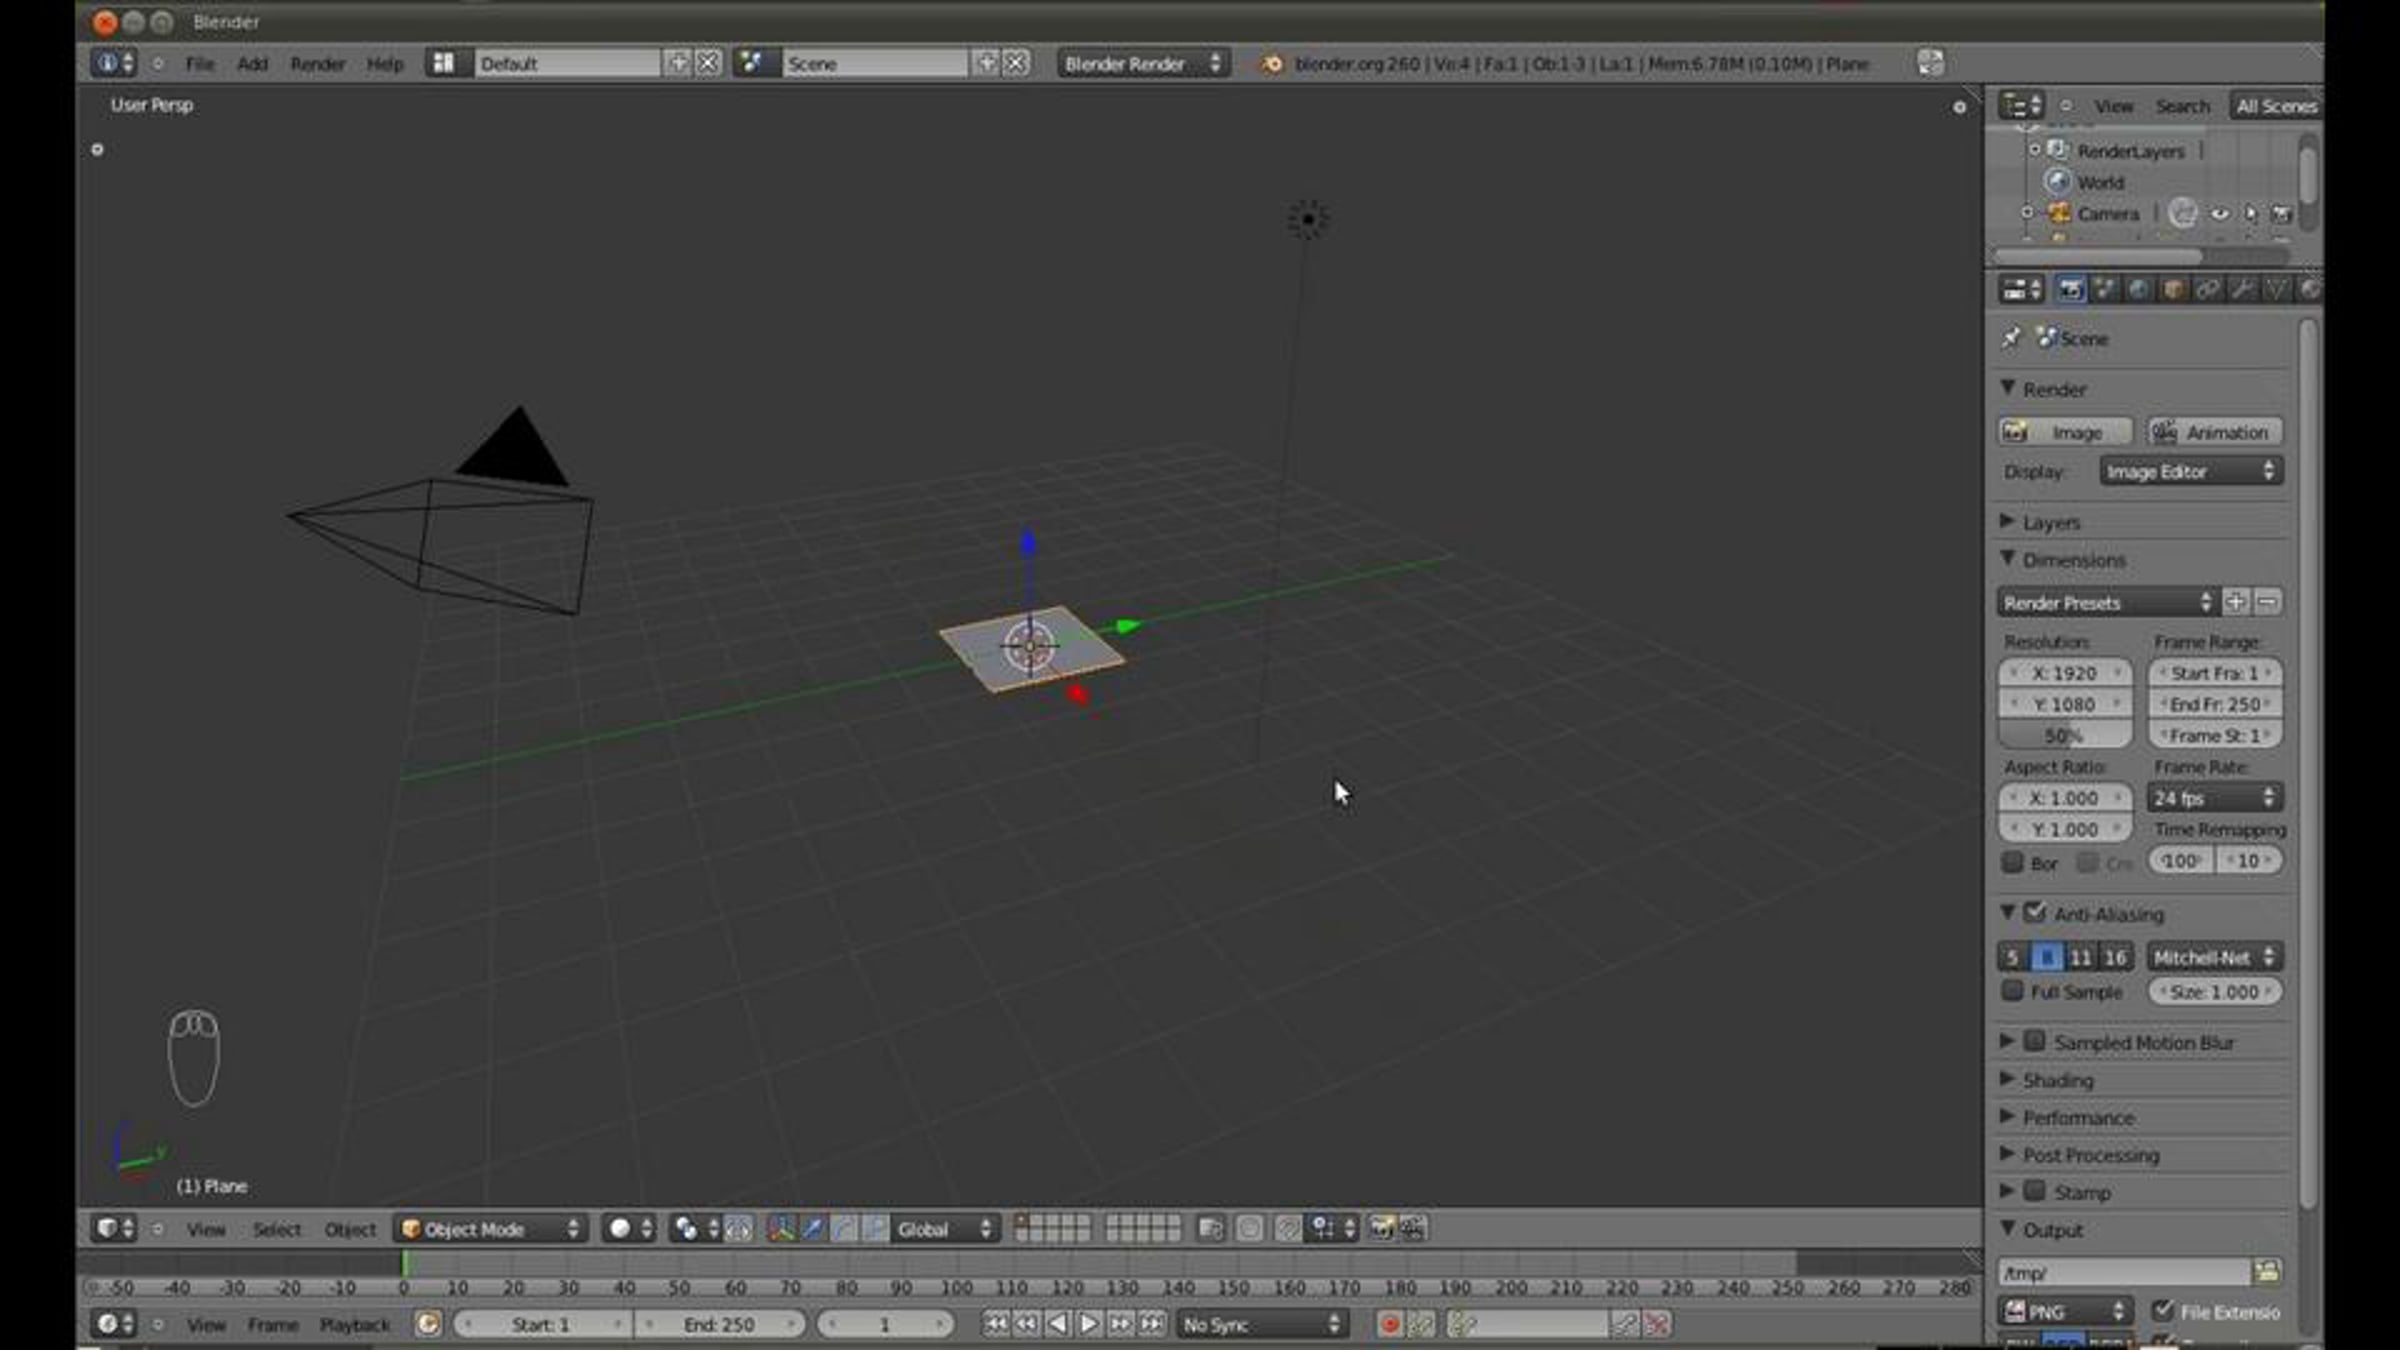Jump to the timeline's last frame
The image size is (2400, 1350).
tap(1152, 1325)
